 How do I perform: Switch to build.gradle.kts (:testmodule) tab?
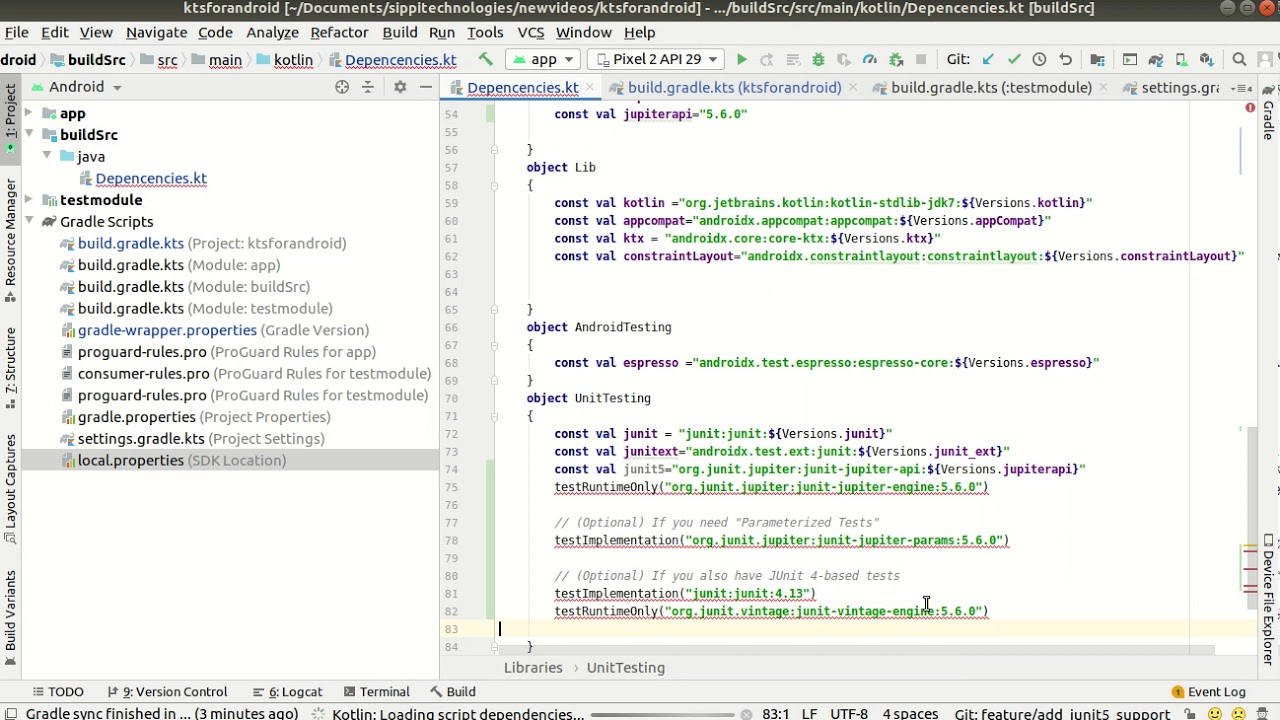[991, 88]
